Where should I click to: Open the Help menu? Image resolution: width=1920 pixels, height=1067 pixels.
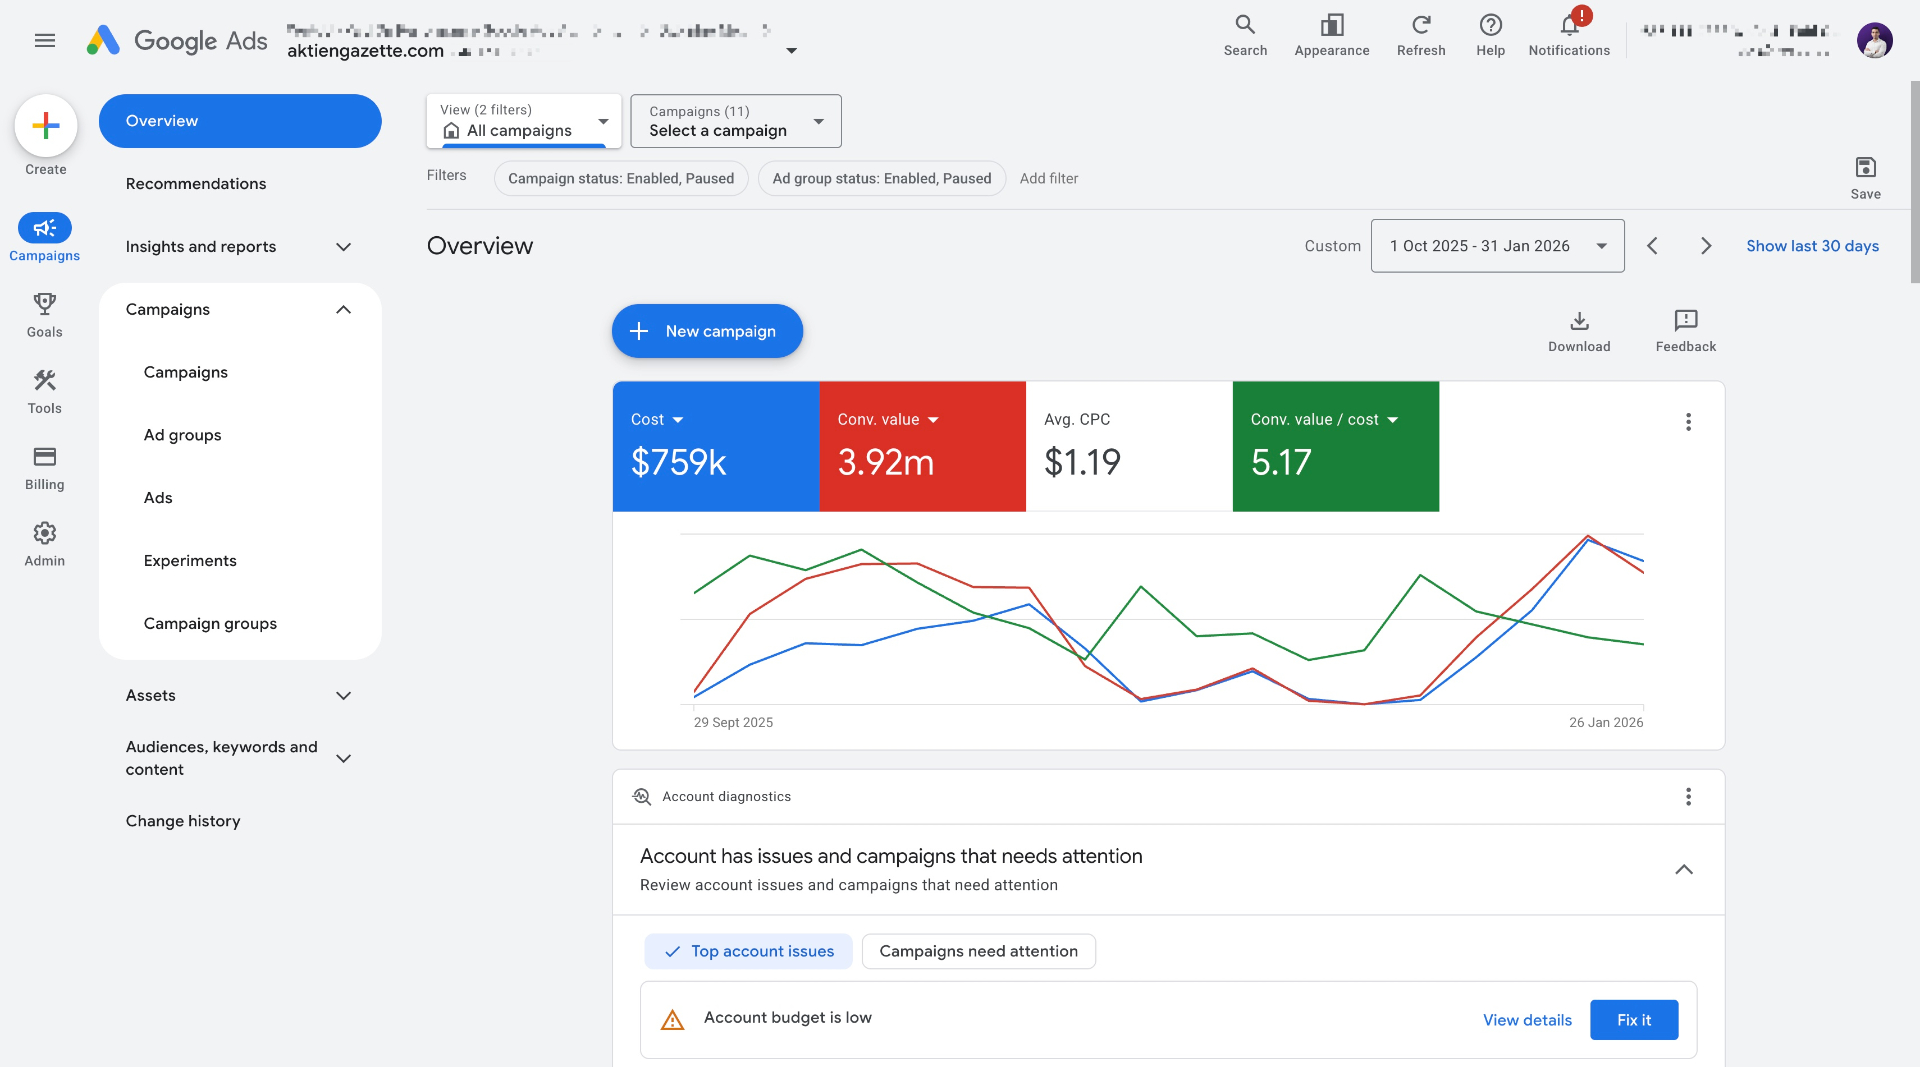[1490, 36]
